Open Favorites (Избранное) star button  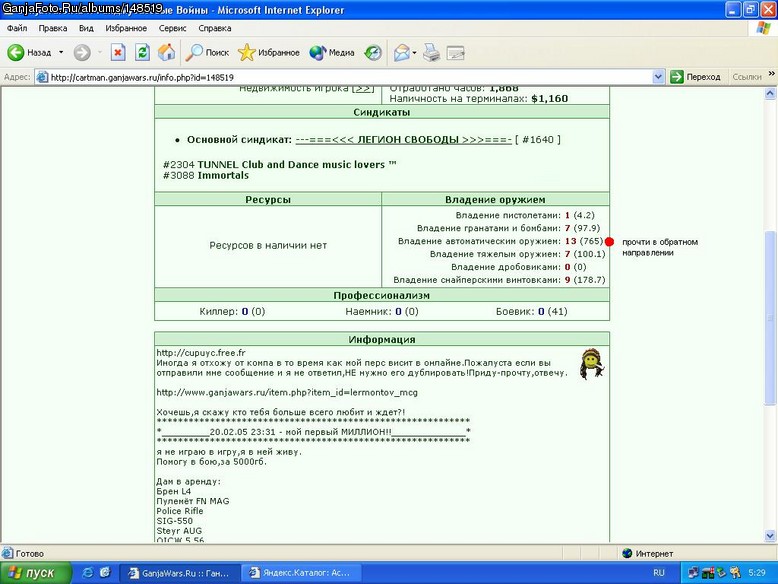pos(268,53)
